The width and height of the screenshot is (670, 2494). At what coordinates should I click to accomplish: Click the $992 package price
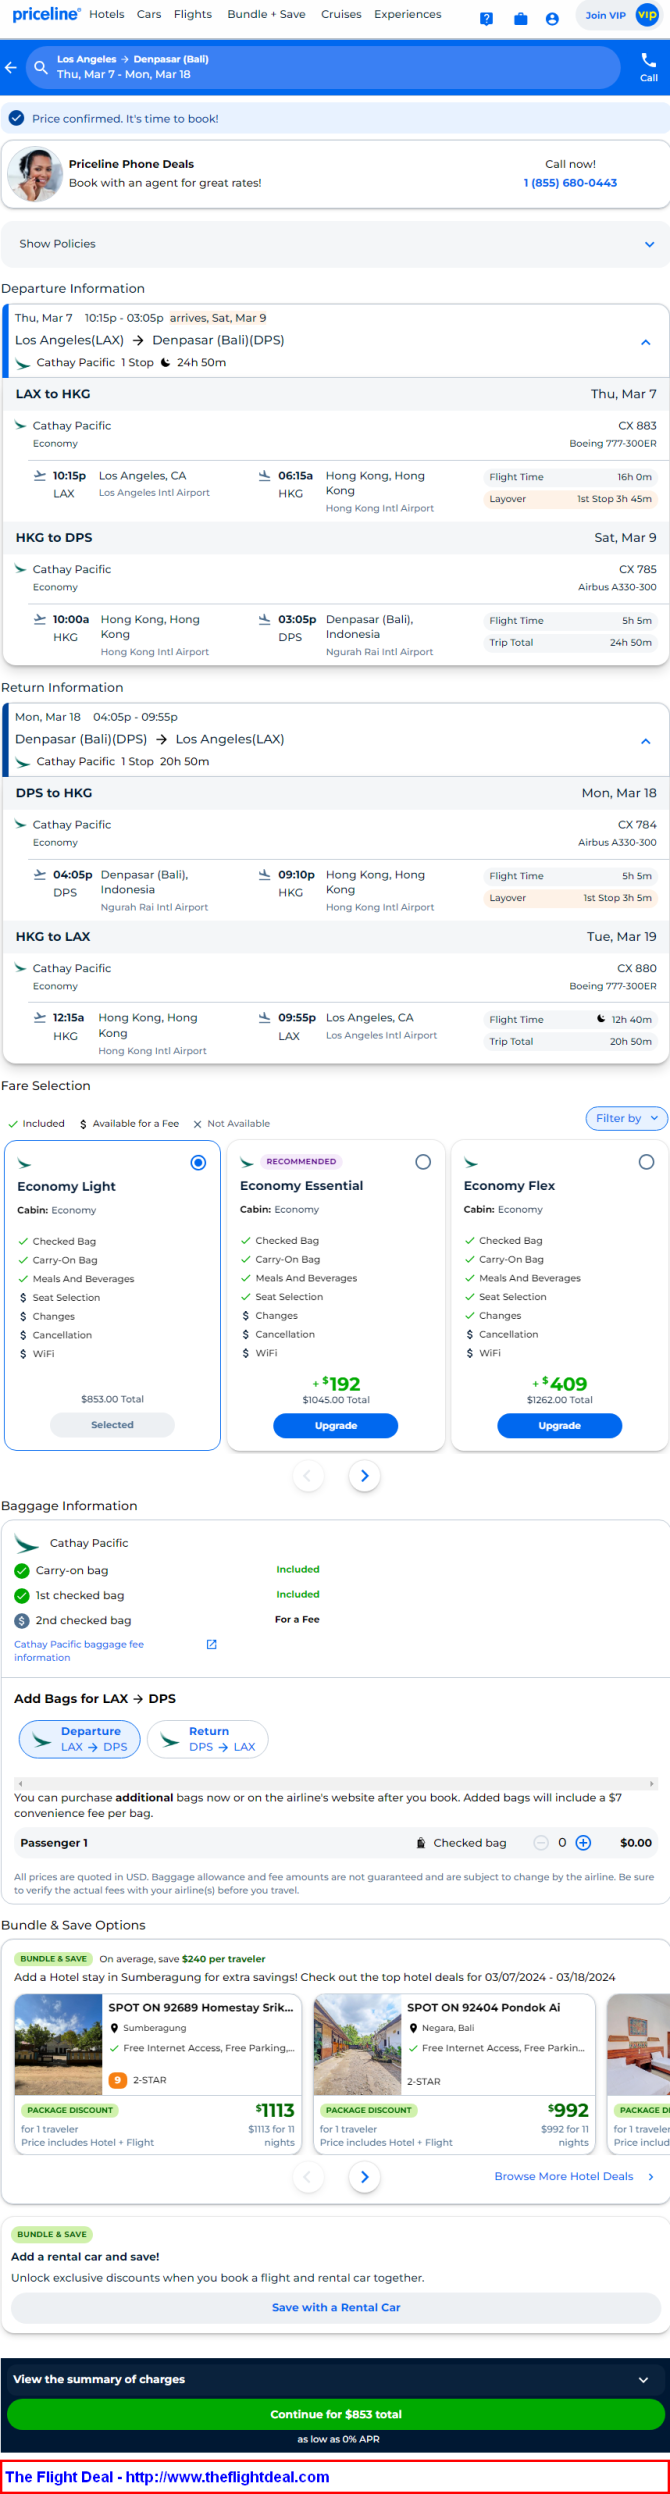pyautogui.click(x=569, y=2110)
